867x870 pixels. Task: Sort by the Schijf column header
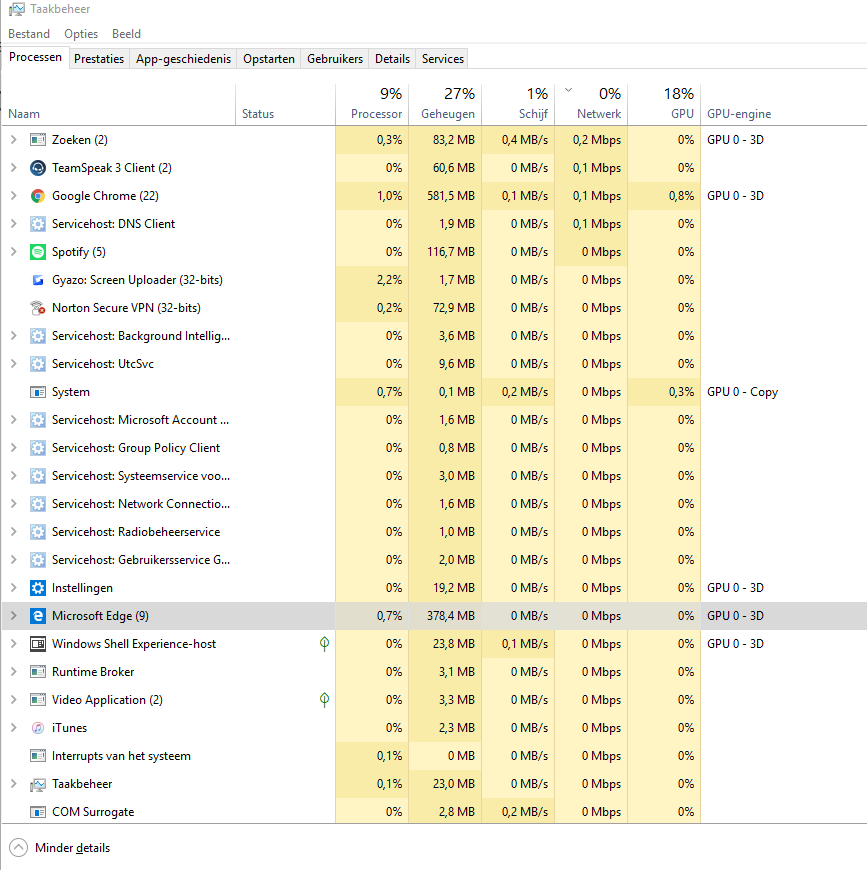518,105
